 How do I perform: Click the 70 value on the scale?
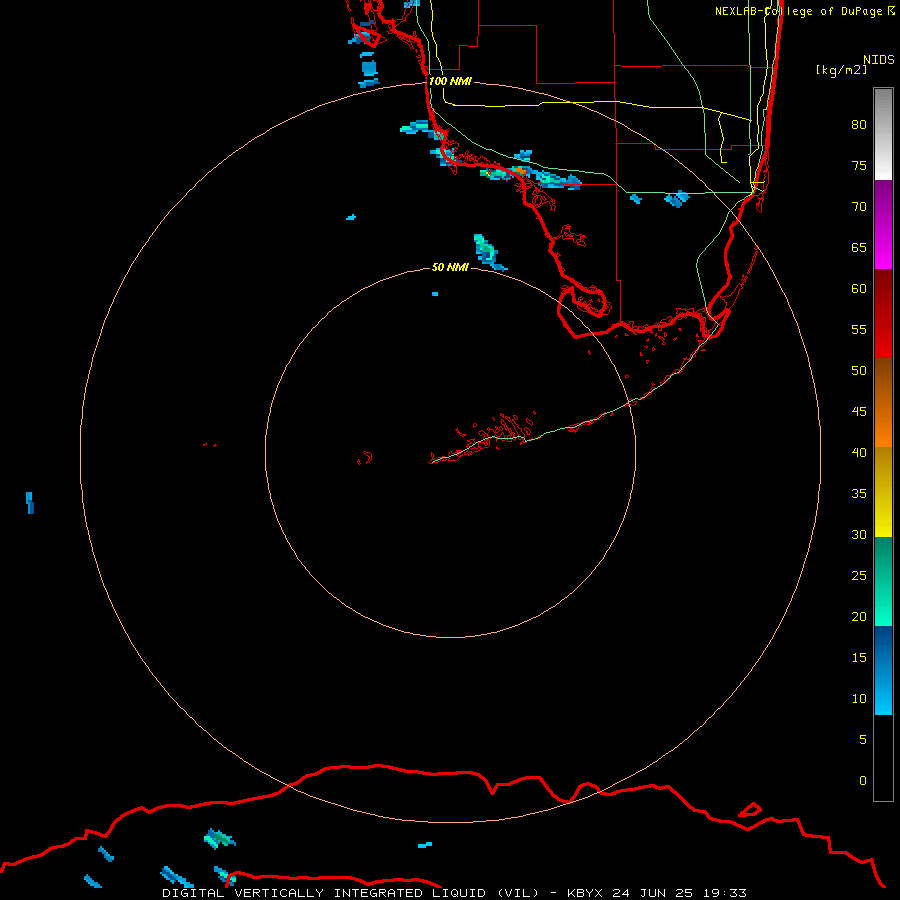tap(859, 207)
